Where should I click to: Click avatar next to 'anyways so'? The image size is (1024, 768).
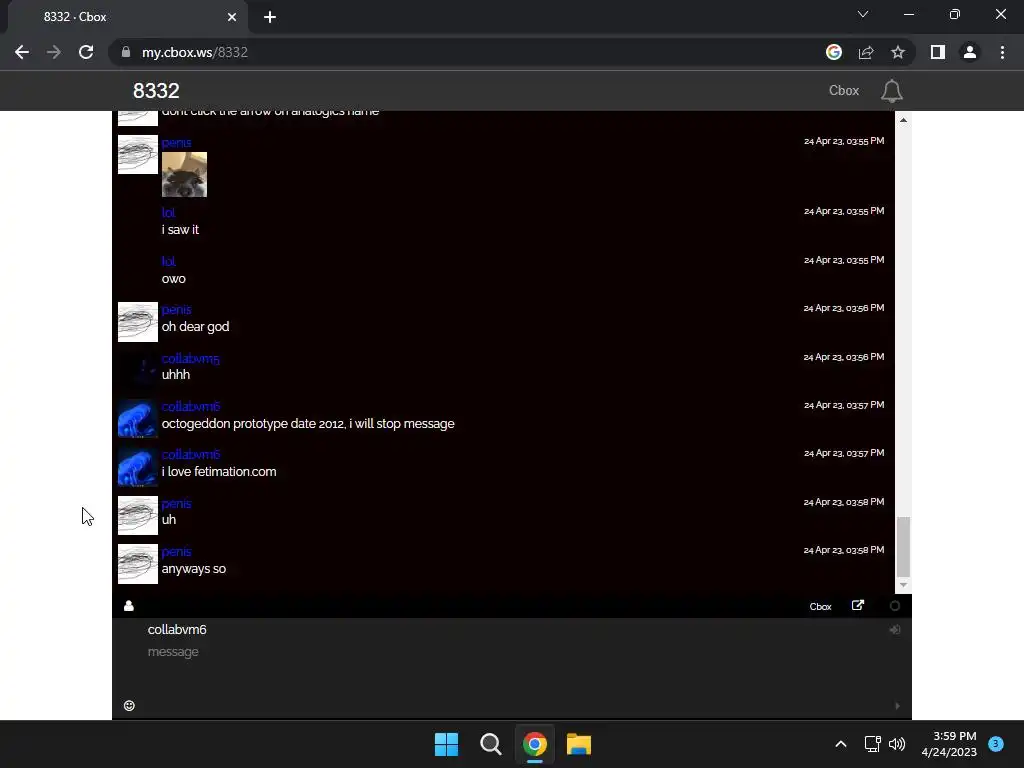coord(138,564)
